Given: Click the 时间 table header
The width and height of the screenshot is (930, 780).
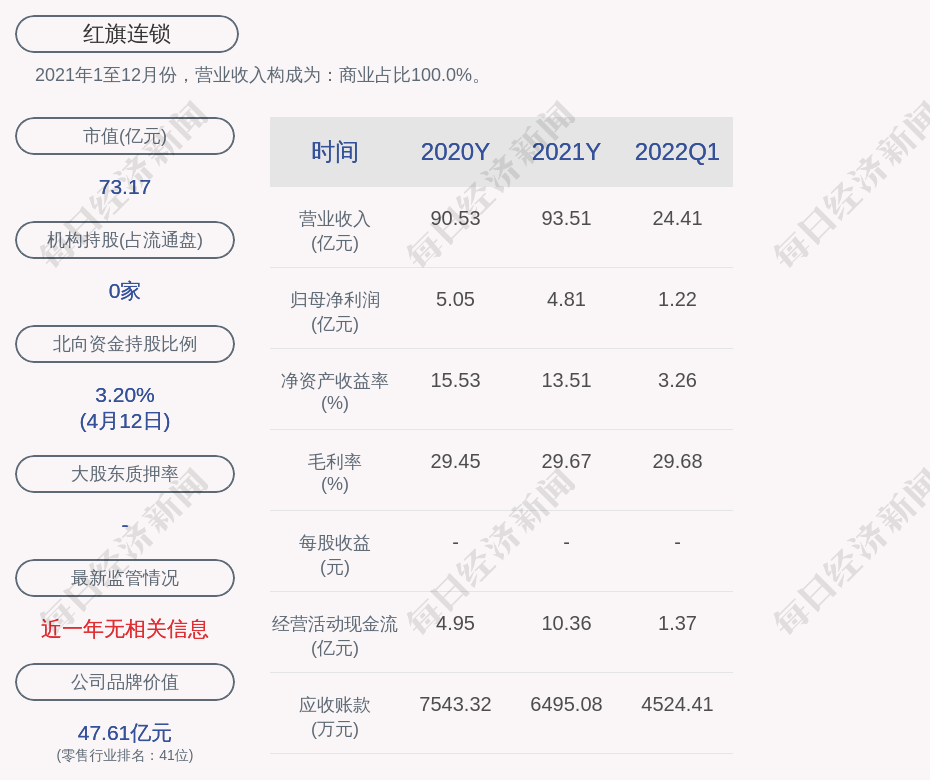Looking at the screenshot, I should [335, 152].
